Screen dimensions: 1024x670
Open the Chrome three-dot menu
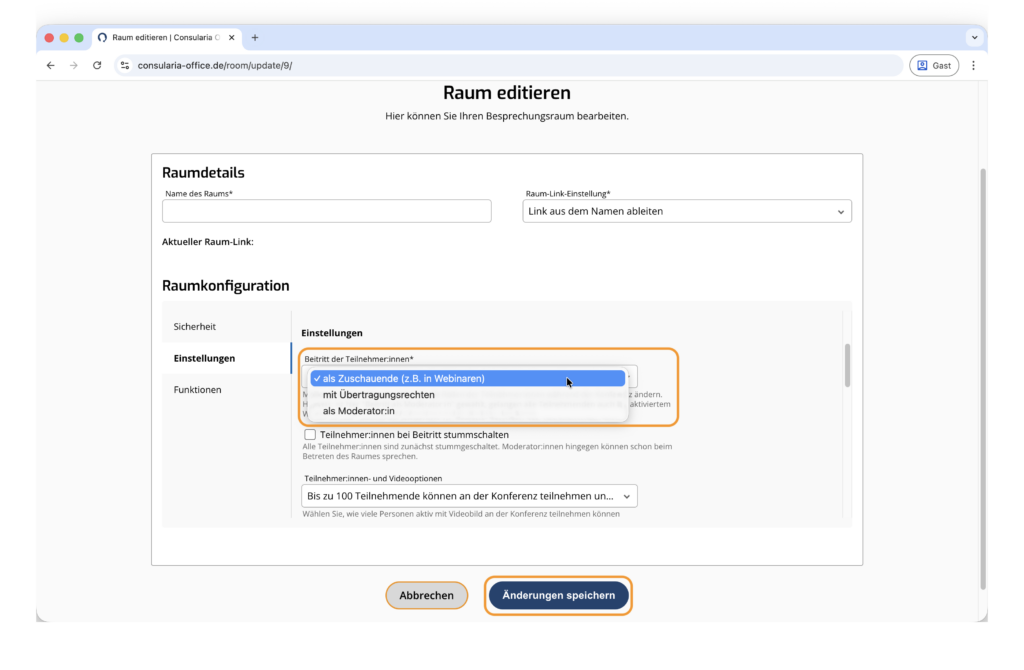[x=973, y=65]
